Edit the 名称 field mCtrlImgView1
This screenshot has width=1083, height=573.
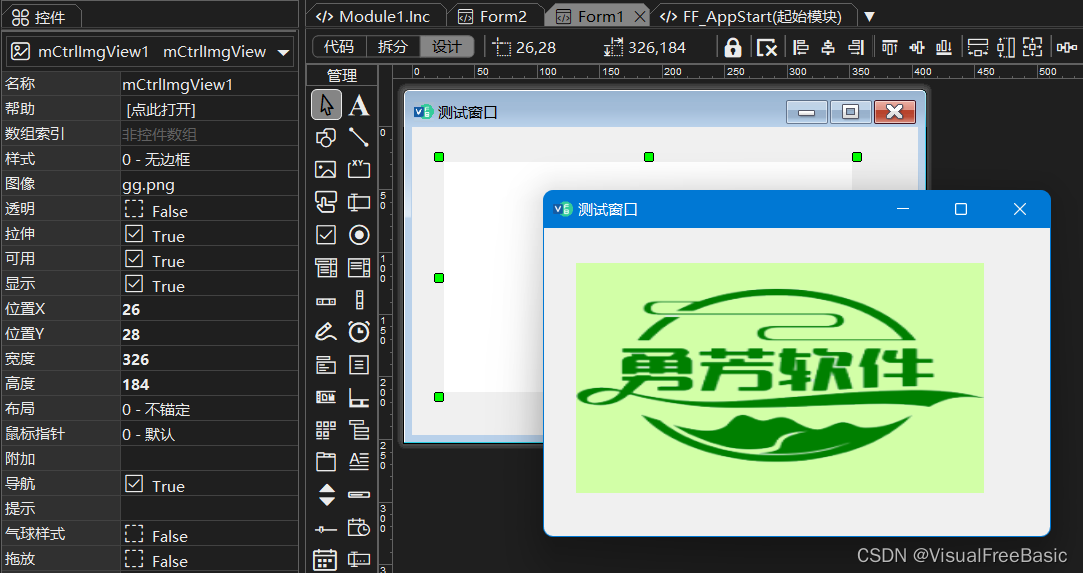coord(209,84)
